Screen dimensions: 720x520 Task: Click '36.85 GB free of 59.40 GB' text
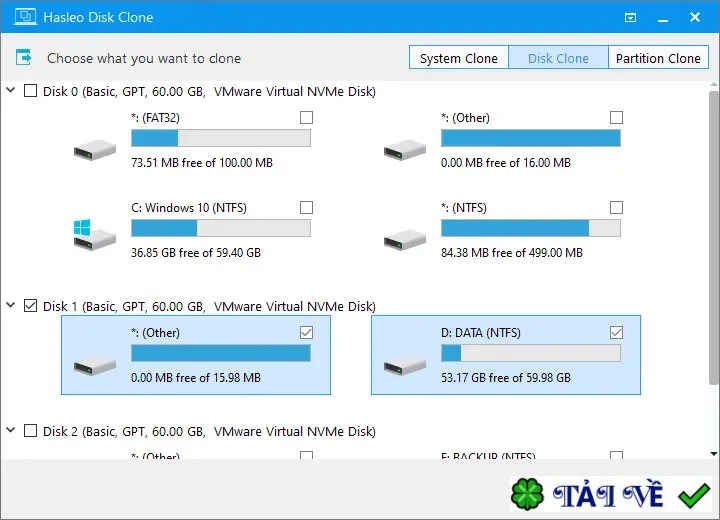196,253
